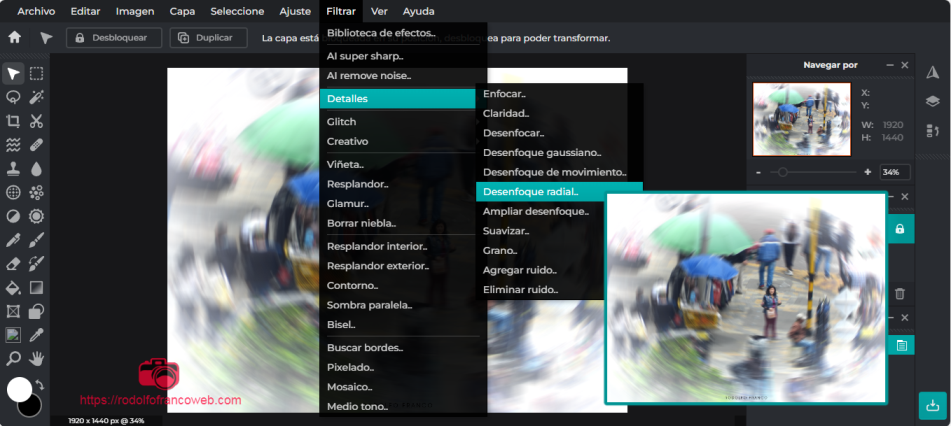Viewport: 951px width, 426px height.
Task: Pick the Magic Wand tool
Action: [37, 97]
